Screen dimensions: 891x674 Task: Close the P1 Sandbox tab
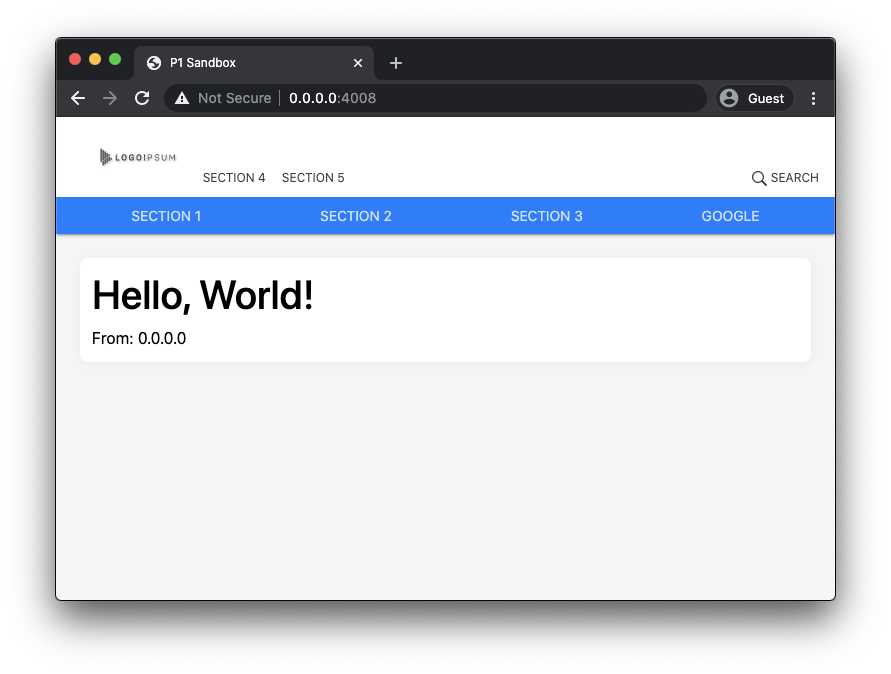click(x=358, y=63)
